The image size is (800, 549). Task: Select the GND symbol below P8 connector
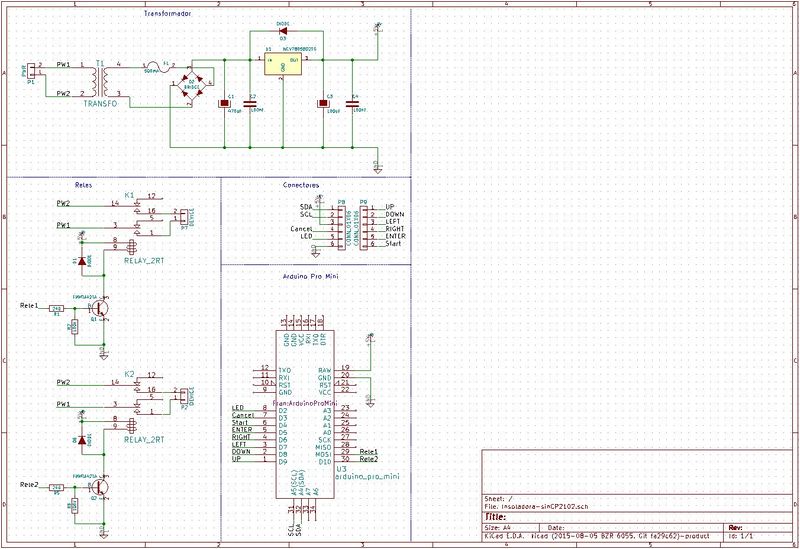pyautogui.click(x=315, y=250)
